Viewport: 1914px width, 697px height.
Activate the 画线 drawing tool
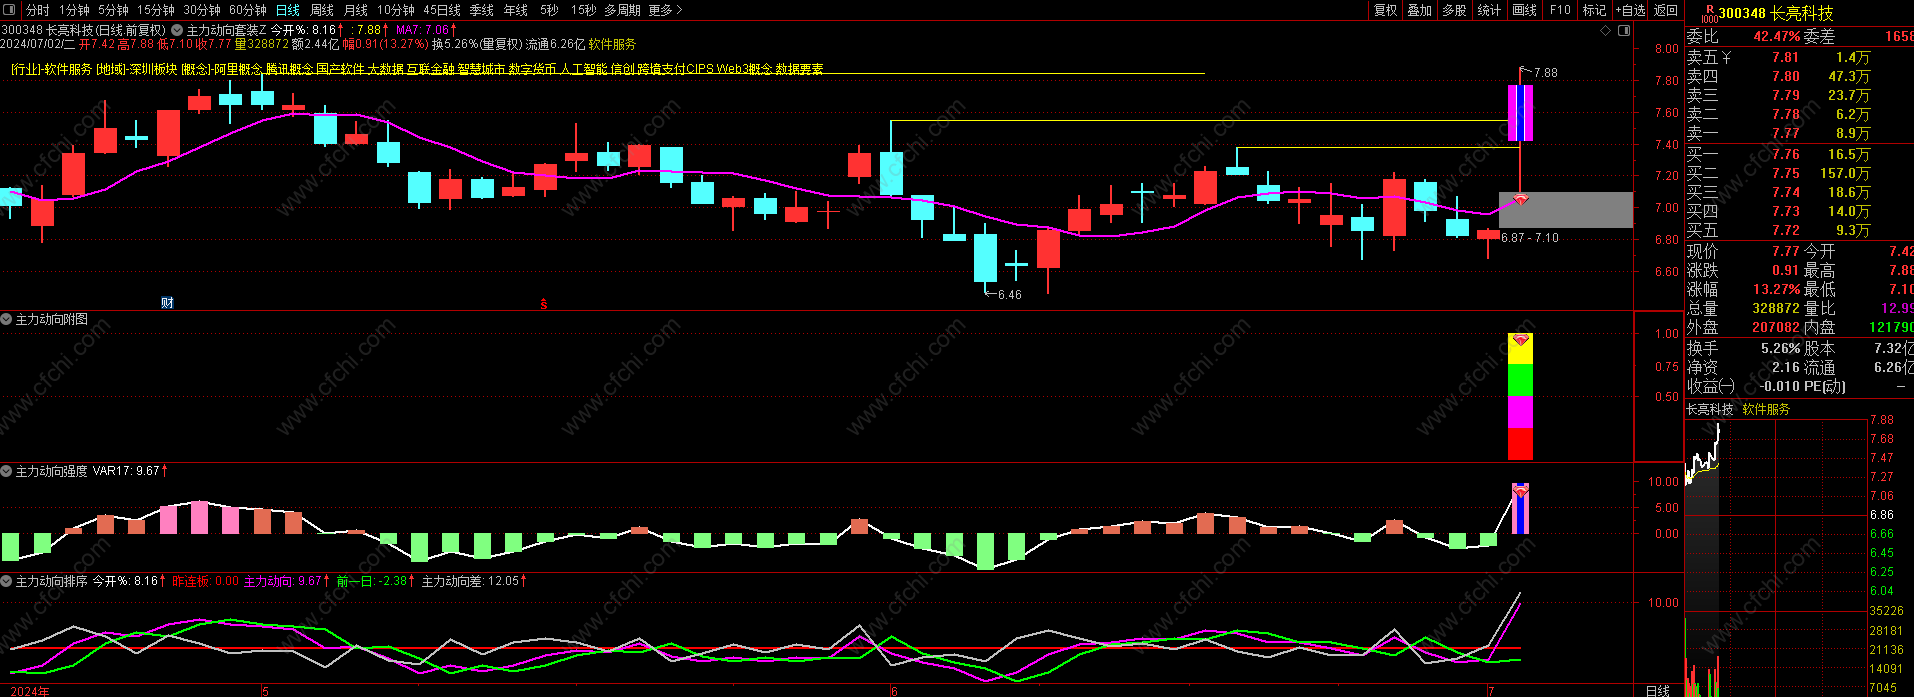1525,10
